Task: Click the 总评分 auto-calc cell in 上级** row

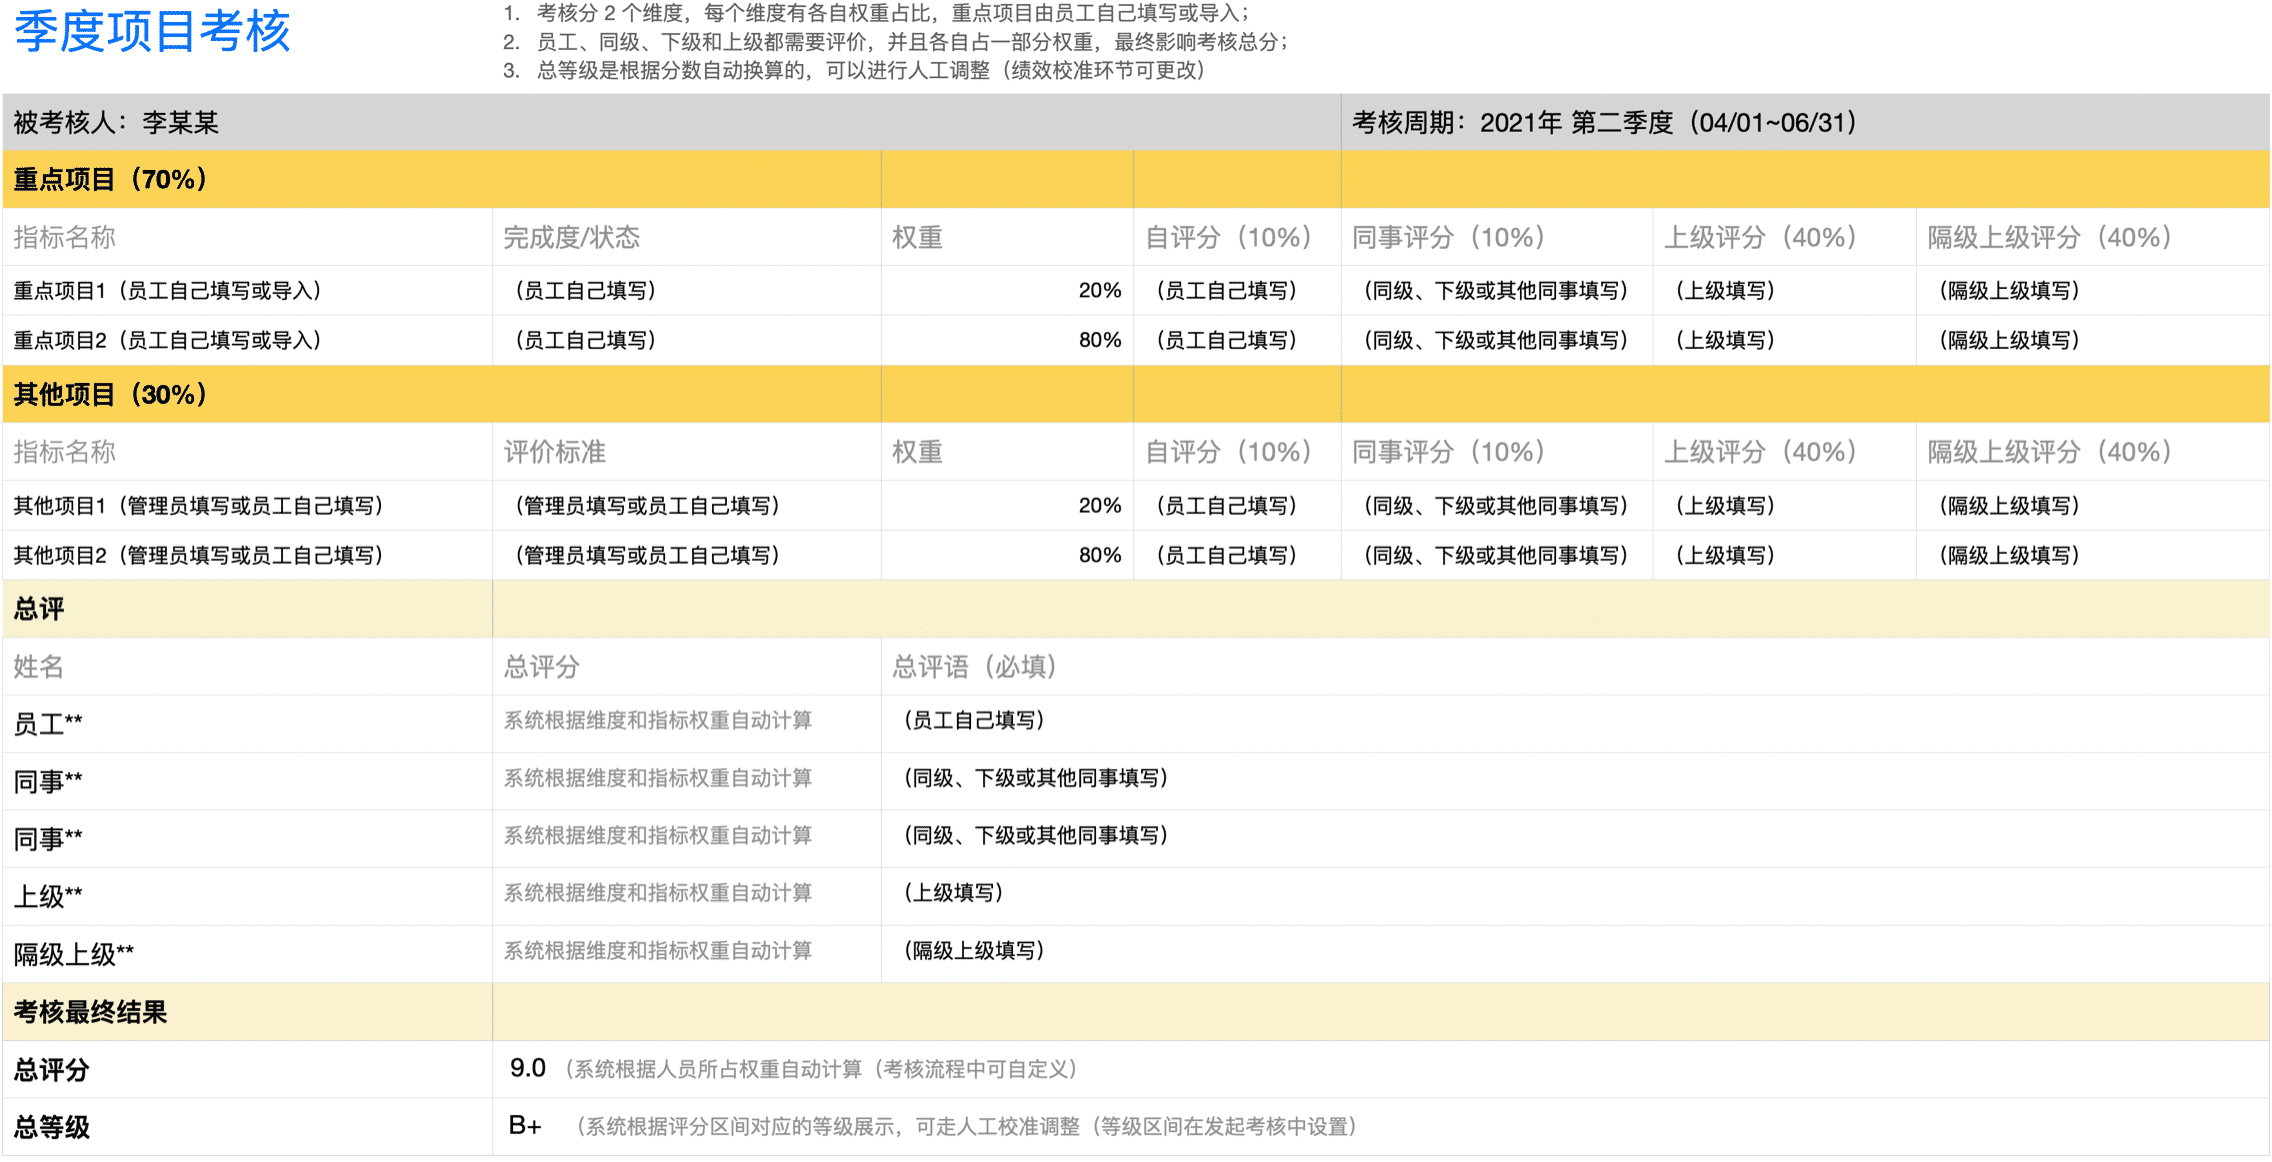Action: coord(687,896)
